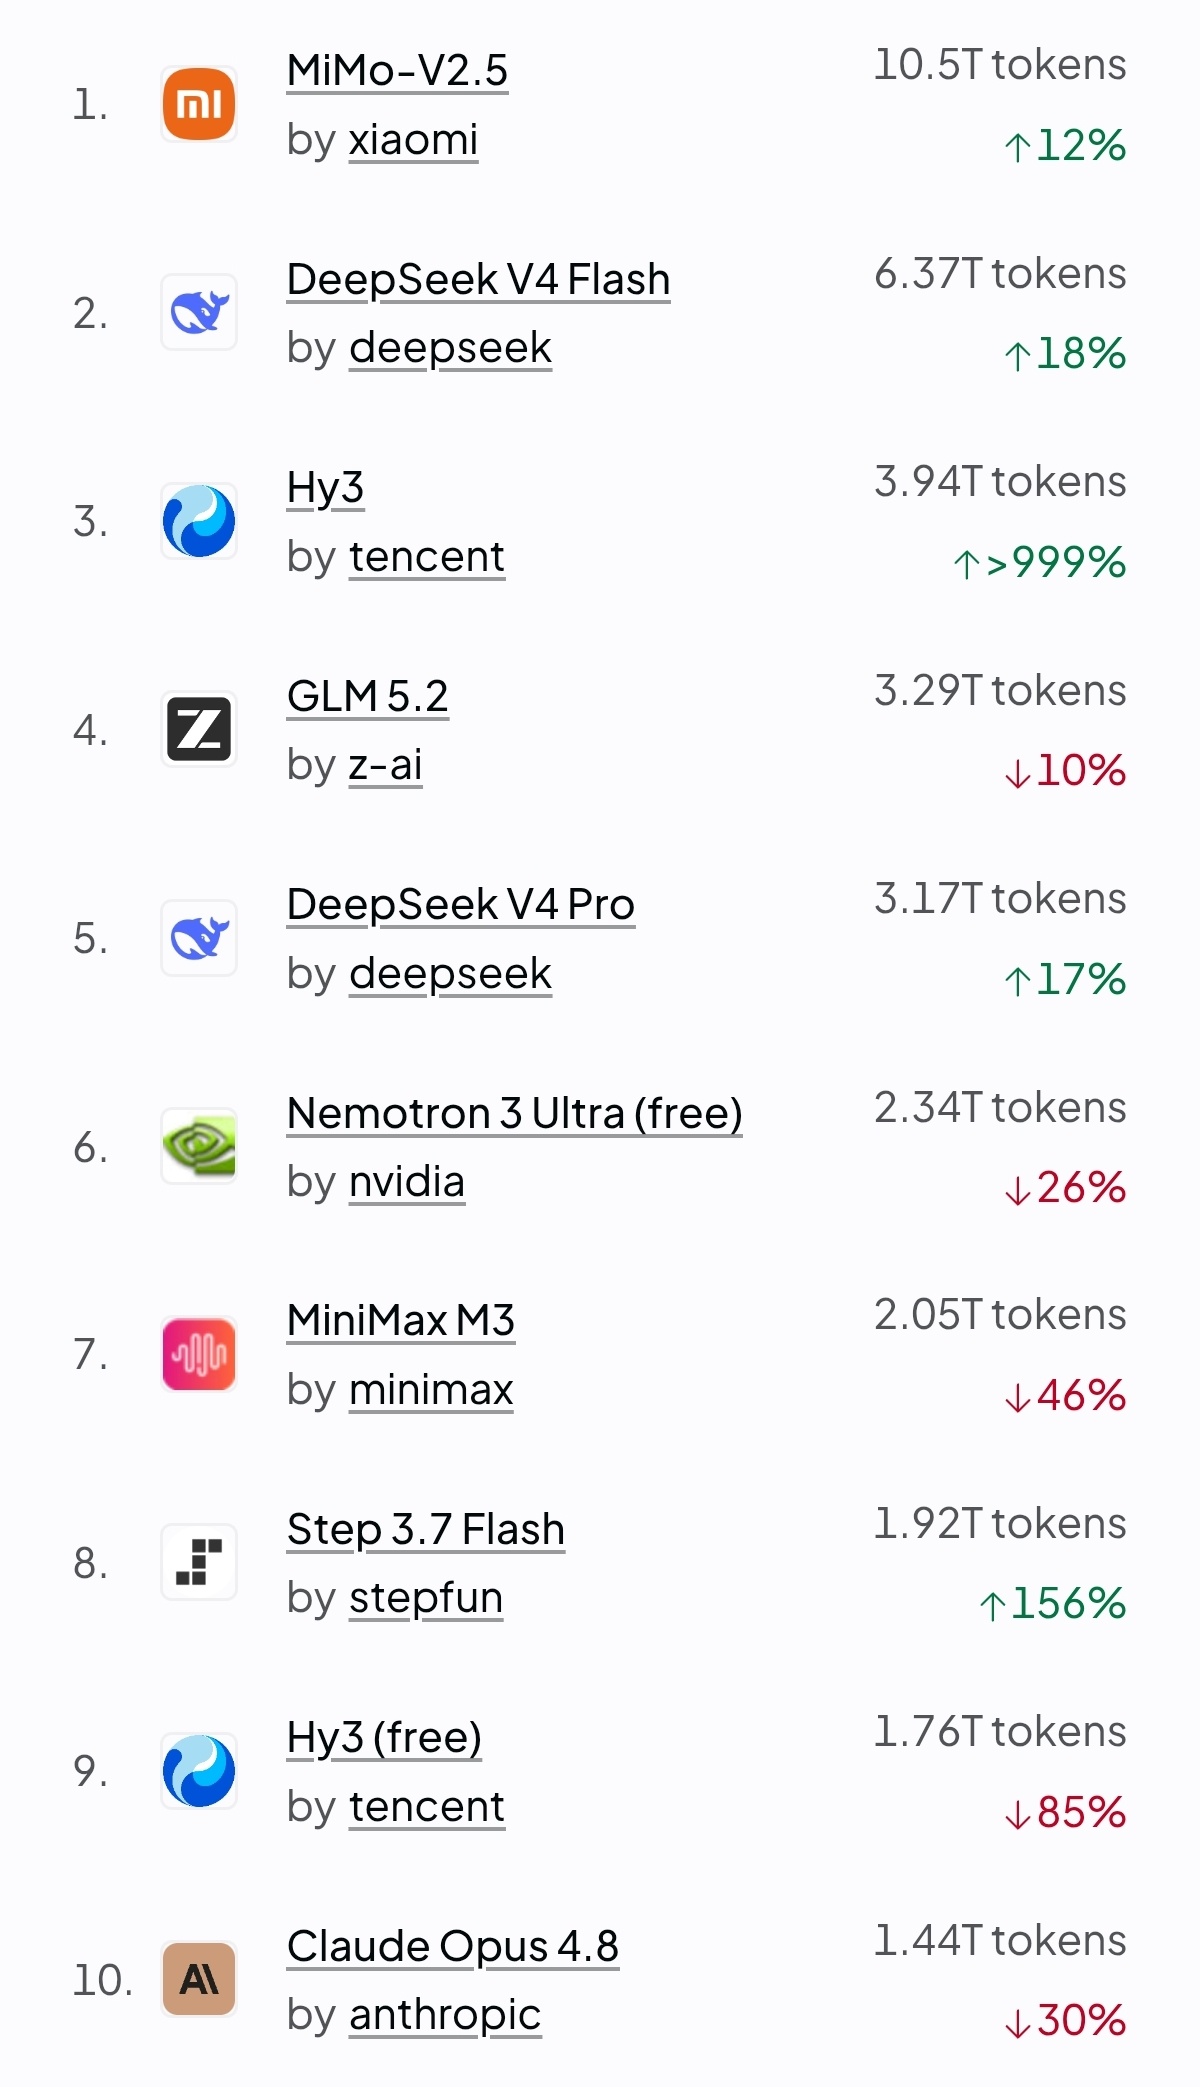This screenshot has height=2087, width=1200.
Task: Click the Nvidia logo icon
Action: coord(199,1146)
